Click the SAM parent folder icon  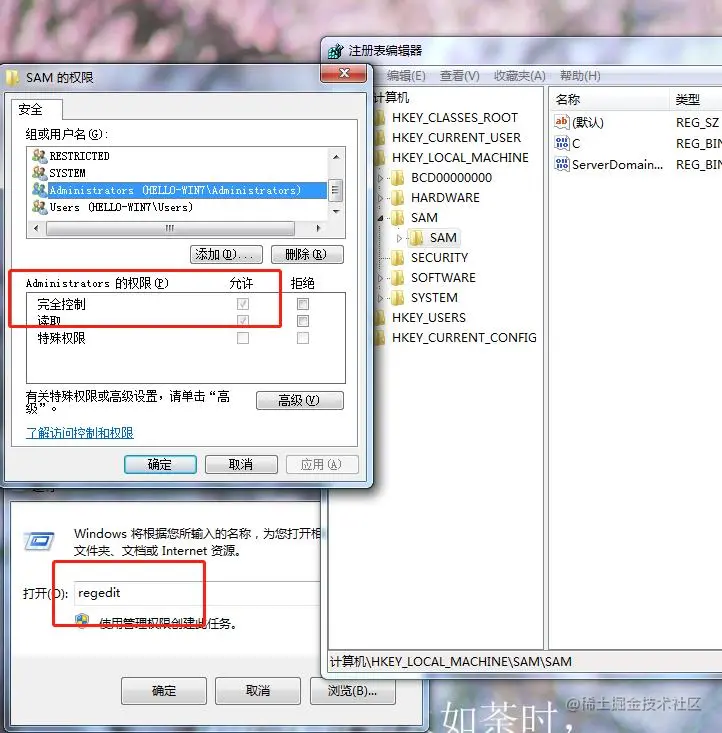[398, 218]
